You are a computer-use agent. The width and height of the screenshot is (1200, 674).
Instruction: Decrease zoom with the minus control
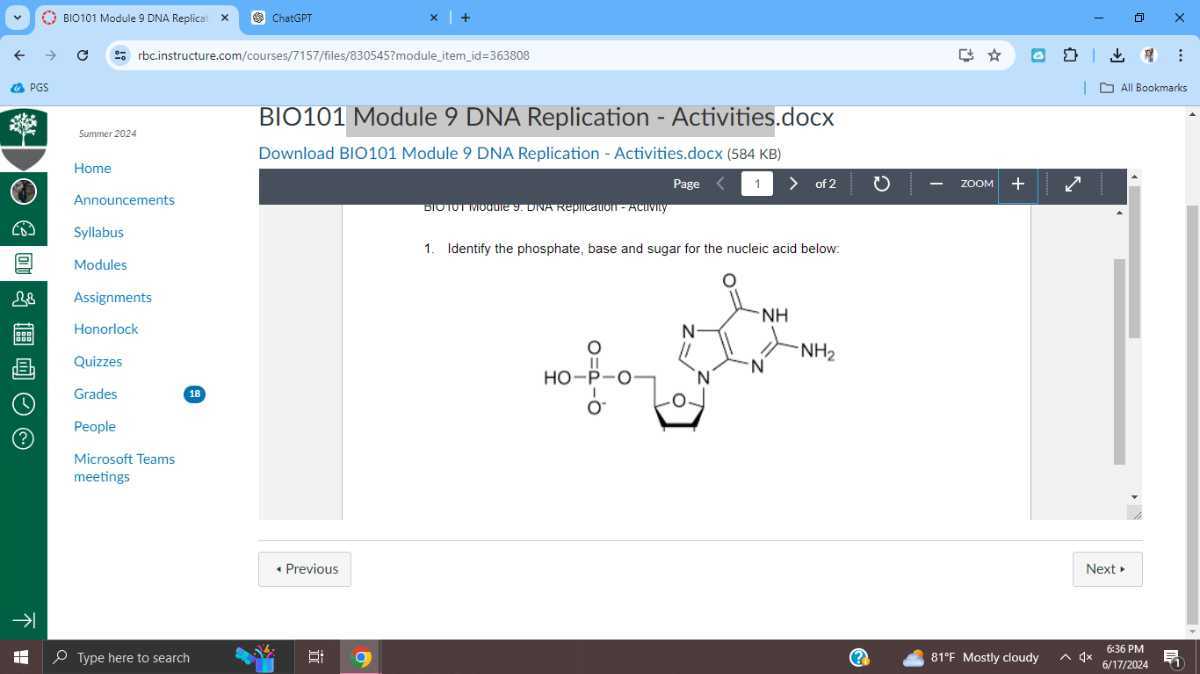(936, 183)
